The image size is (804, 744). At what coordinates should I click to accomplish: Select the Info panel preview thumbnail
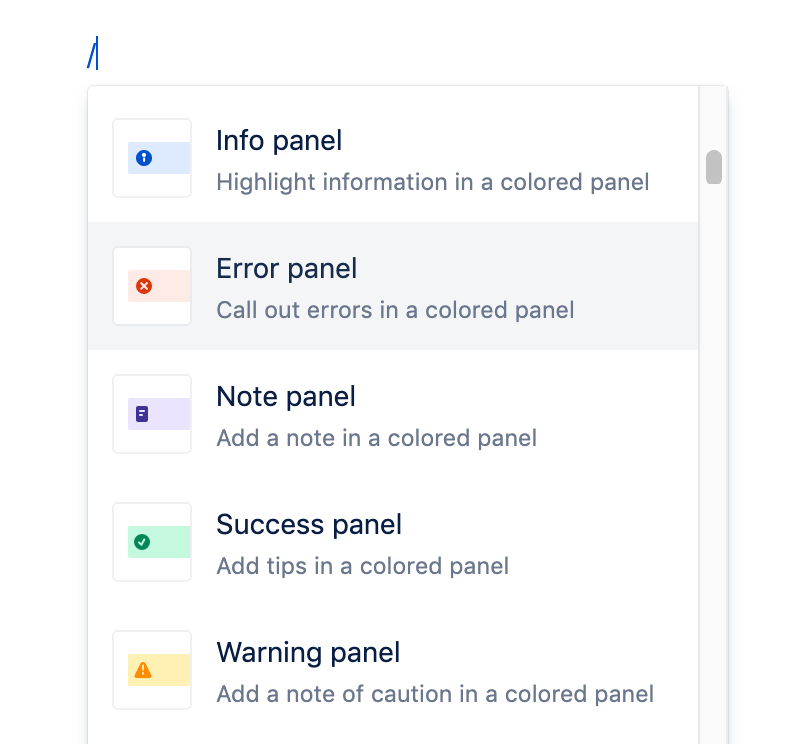152,158
